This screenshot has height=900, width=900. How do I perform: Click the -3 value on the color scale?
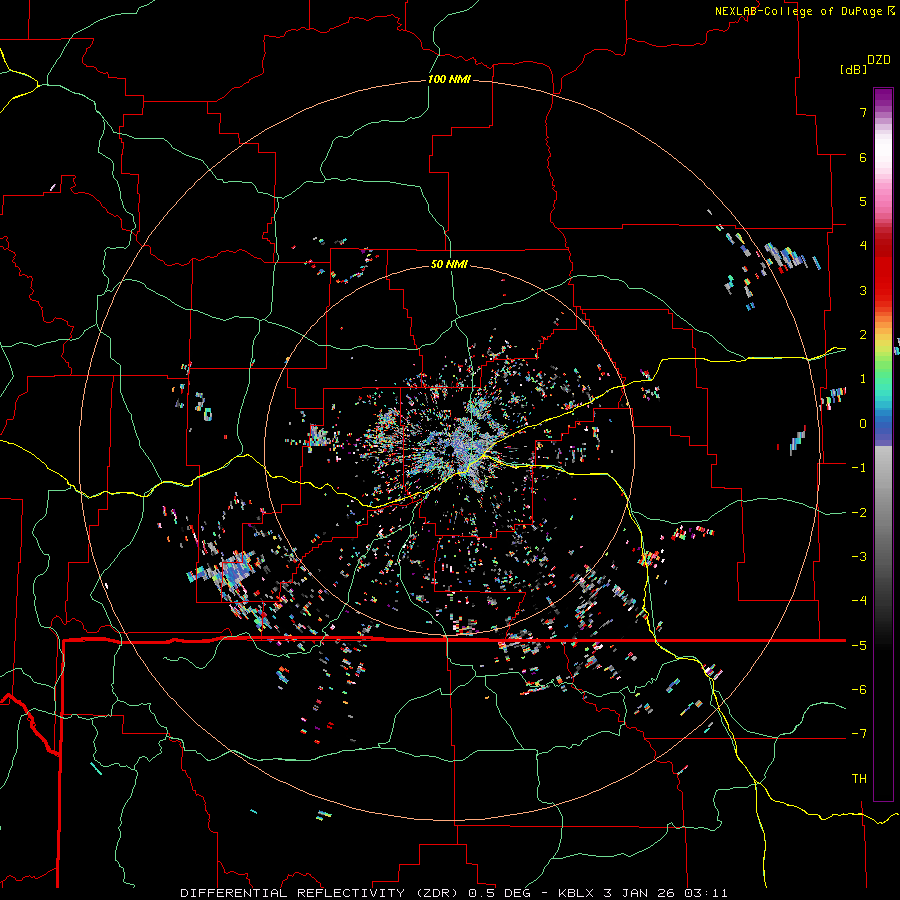(859, 556)
